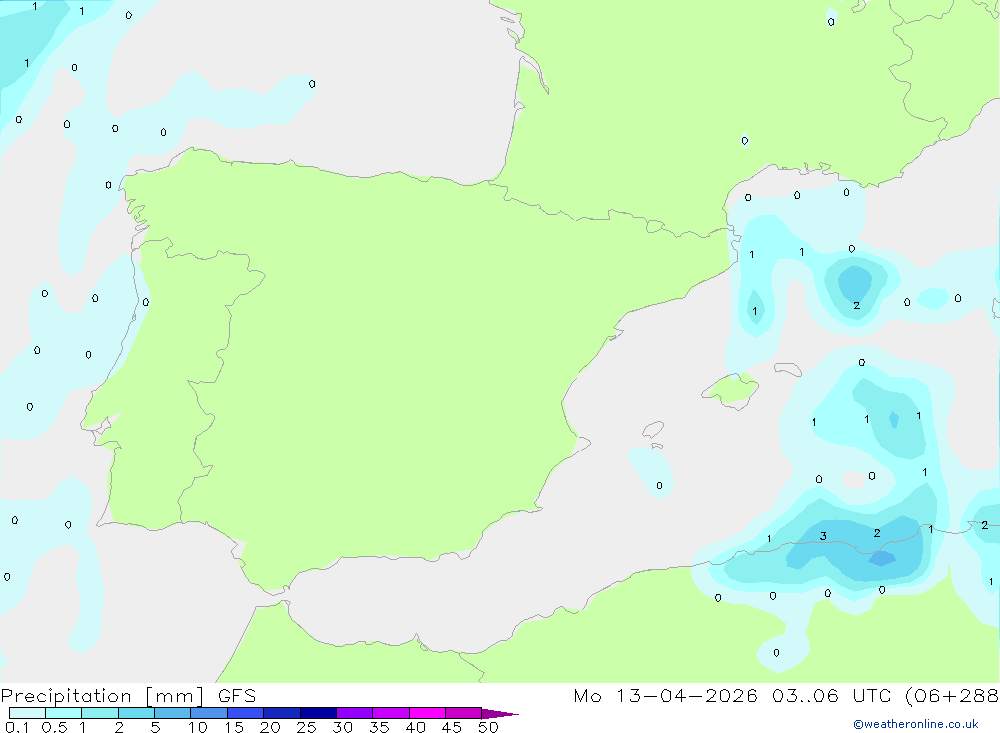Image resolution: width=1000 pixels, height=733 pixels.
Task: Click the legend label 0.1
Action: pyautogui.click(x=17, y=727)
